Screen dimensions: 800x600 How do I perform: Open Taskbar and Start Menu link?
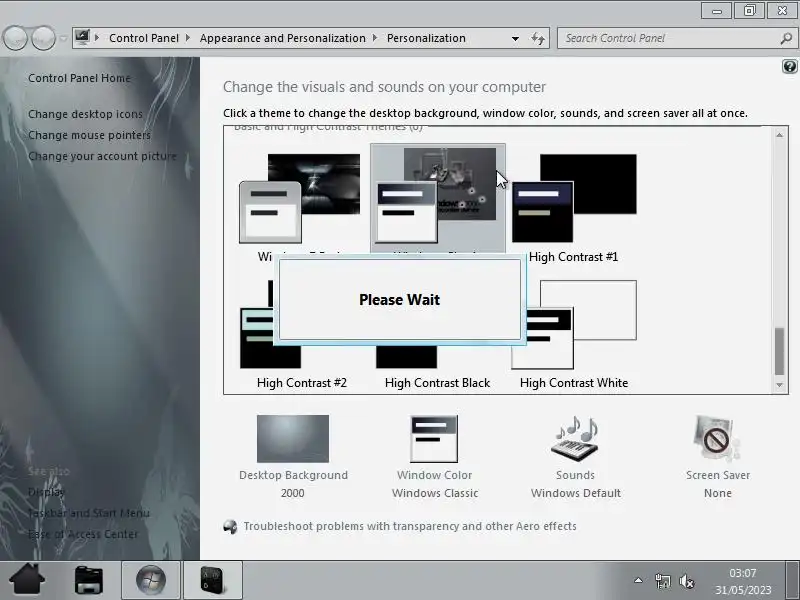(89, 513)
